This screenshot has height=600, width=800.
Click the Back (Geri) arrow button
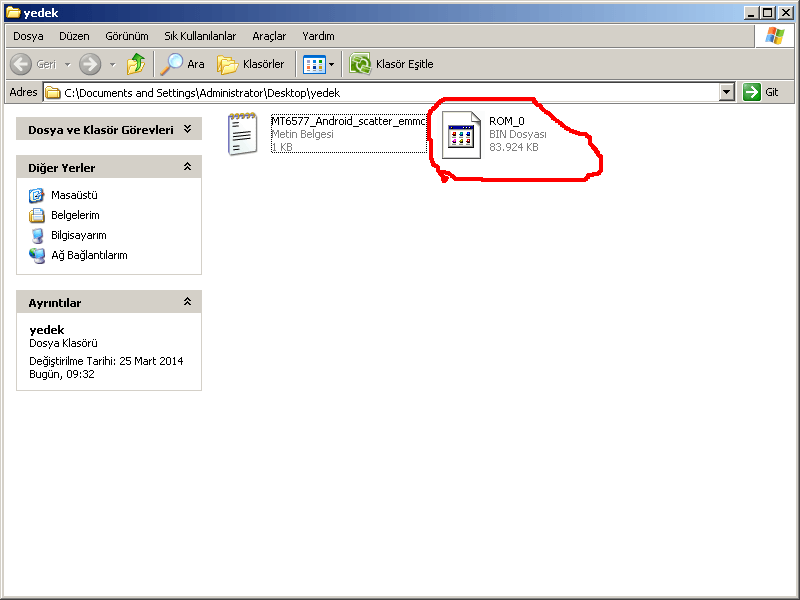point(21,64)
